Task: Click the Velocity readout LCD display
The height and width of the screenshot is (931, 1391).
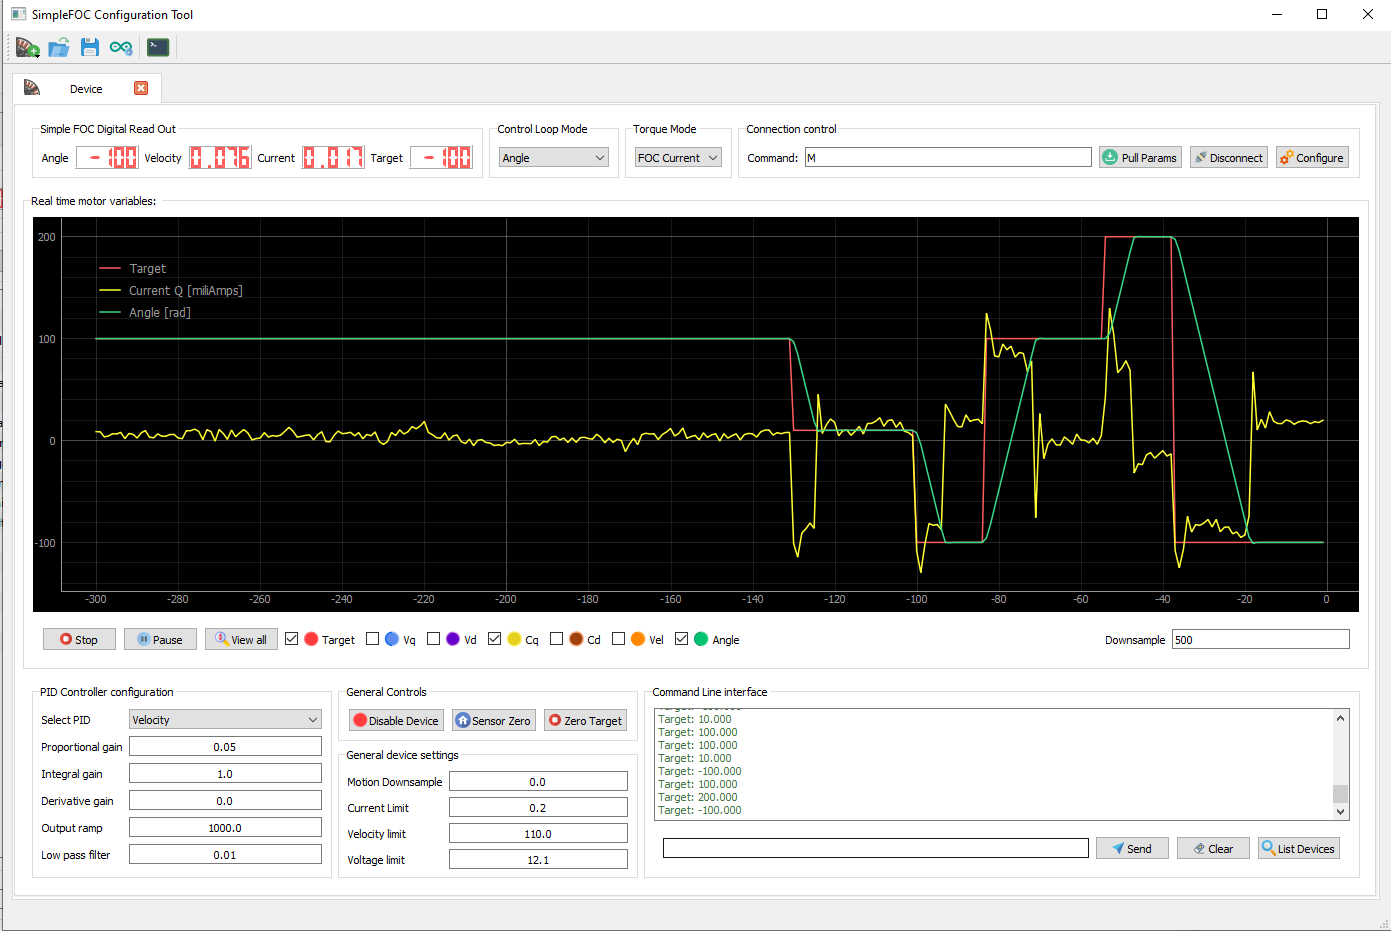Action: 220,158
